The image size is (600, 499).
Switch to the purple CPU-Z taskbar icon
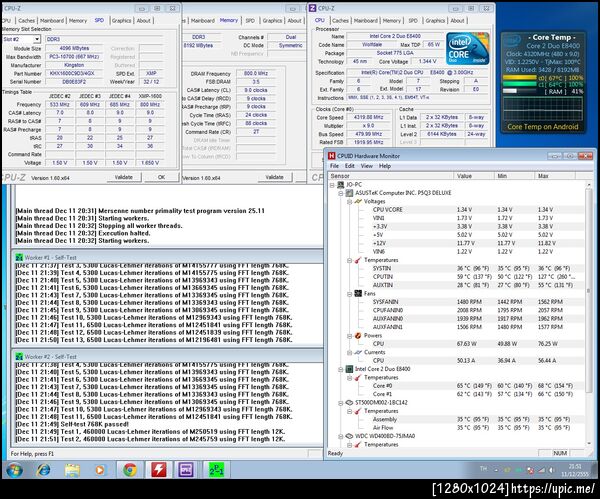(x=186, y=470)
